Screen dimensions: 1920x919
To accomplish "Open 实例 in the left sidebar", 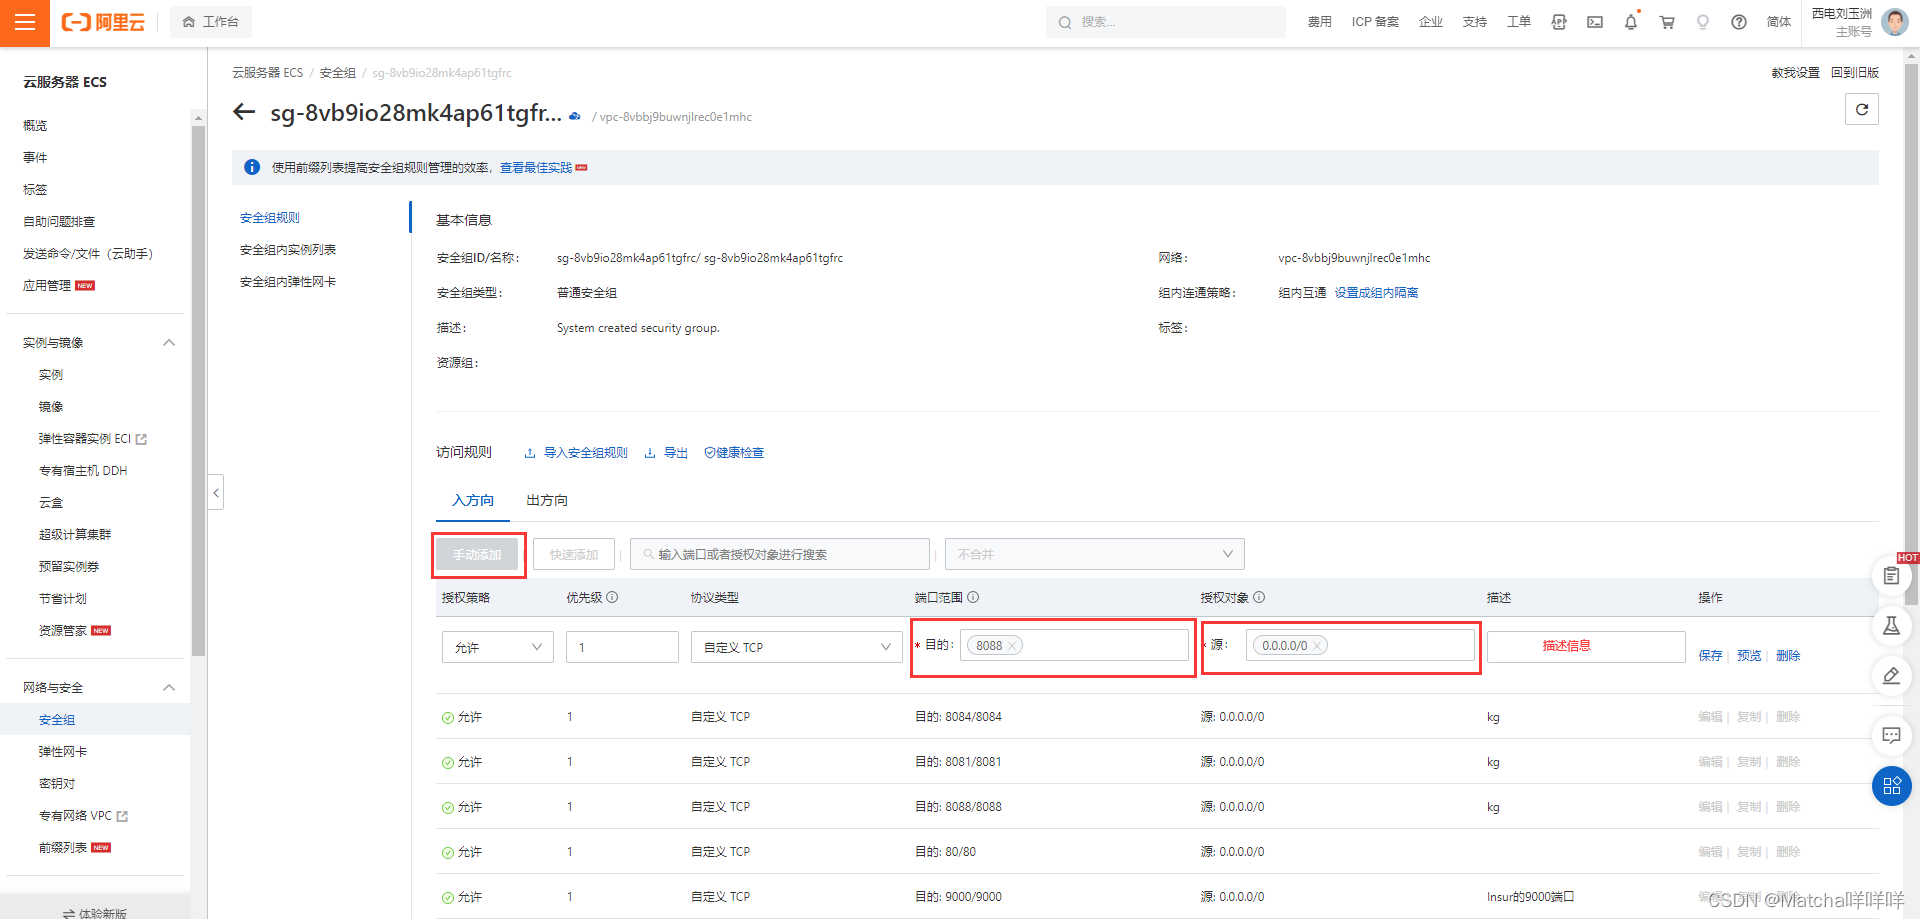I will (x=51, y=375).
